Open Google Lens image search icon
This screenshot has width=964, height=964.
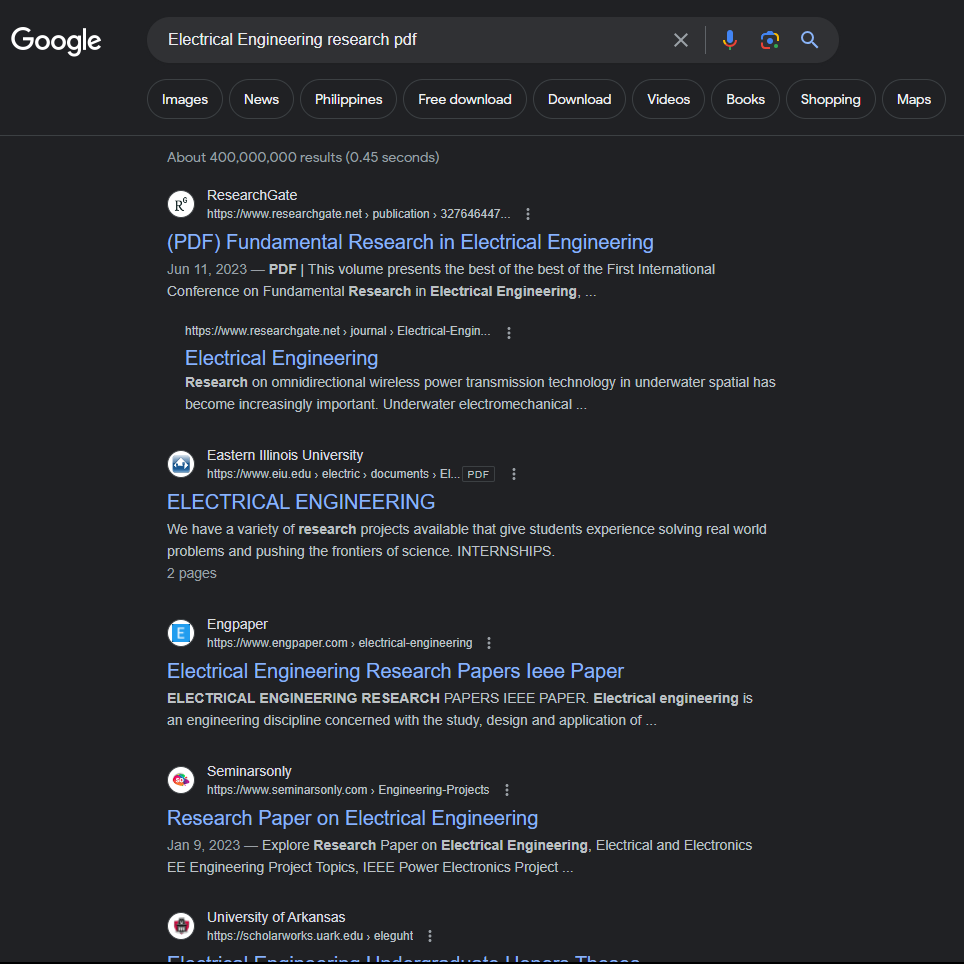pyautogui.click(x=770, y=40)
